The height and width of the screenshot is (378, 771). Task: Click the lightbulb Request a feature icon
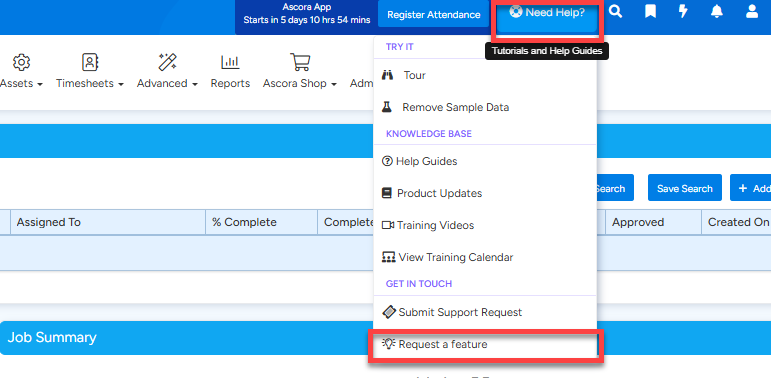[389, 344]
